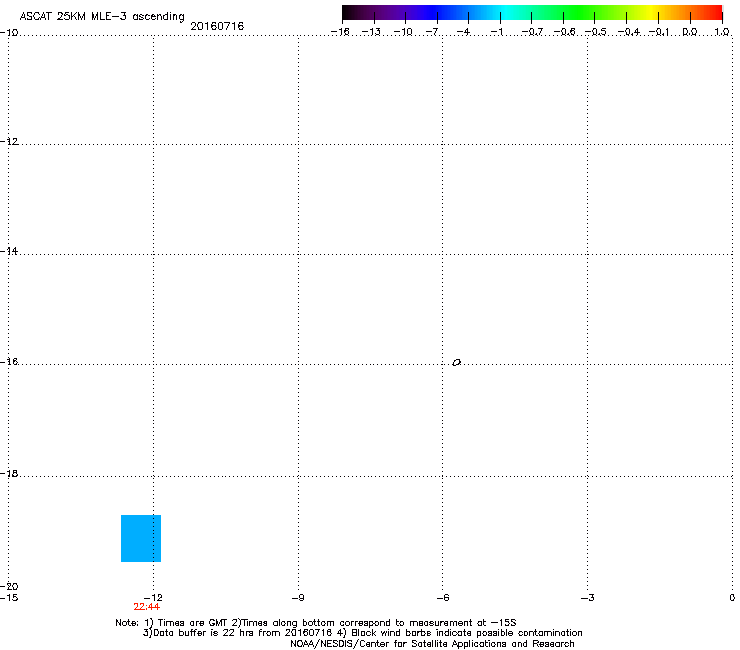Click the -15 longitude axis label
The image size is (740, 650).
9,598
